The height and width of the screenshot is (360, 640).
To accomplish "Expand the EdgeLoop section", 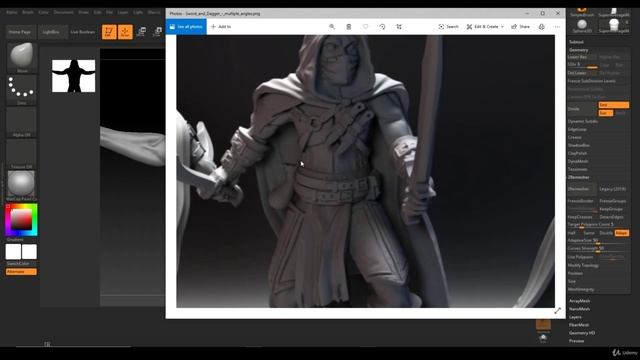I will point(577,129).
